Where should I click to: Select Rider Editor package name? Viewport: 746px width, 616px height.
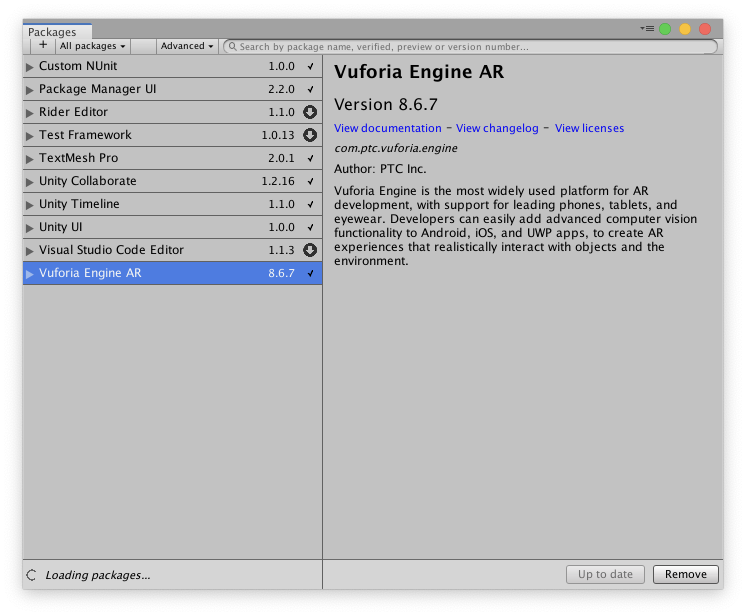click(73, 112)
